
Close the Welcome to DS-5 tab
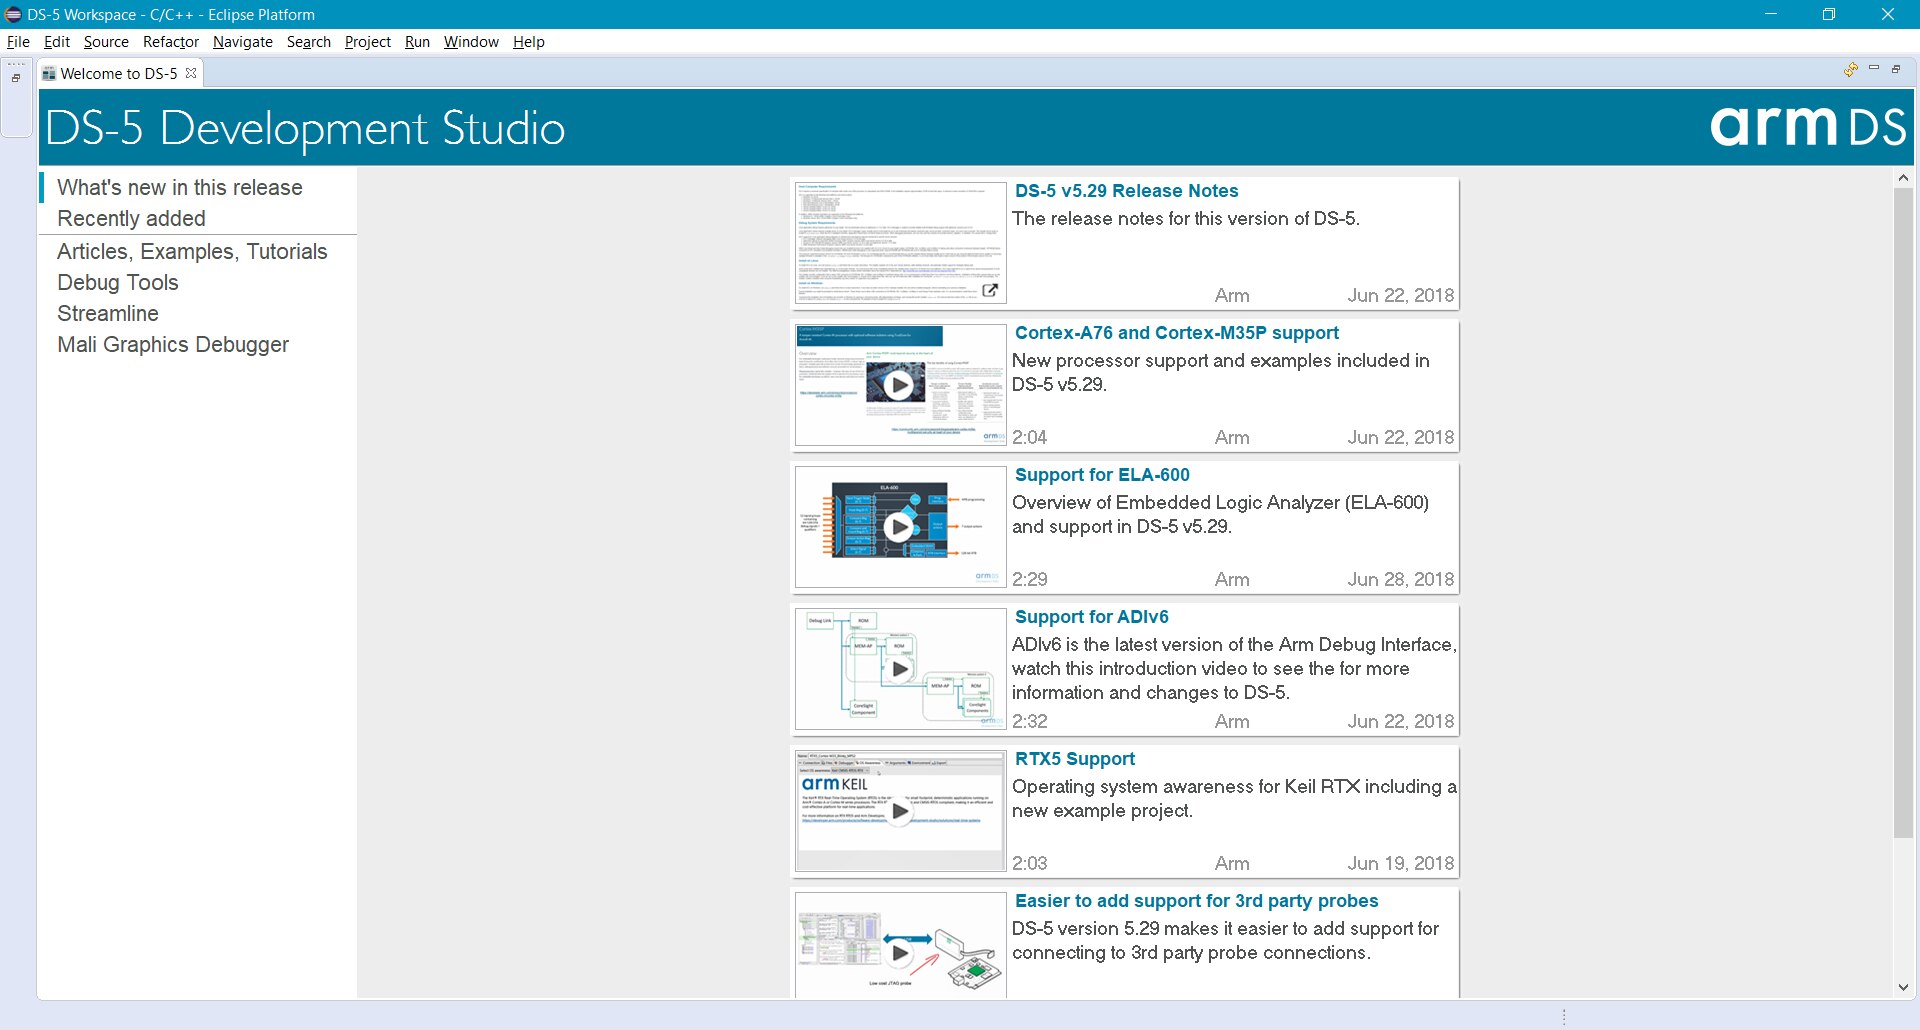coord(190,72)
